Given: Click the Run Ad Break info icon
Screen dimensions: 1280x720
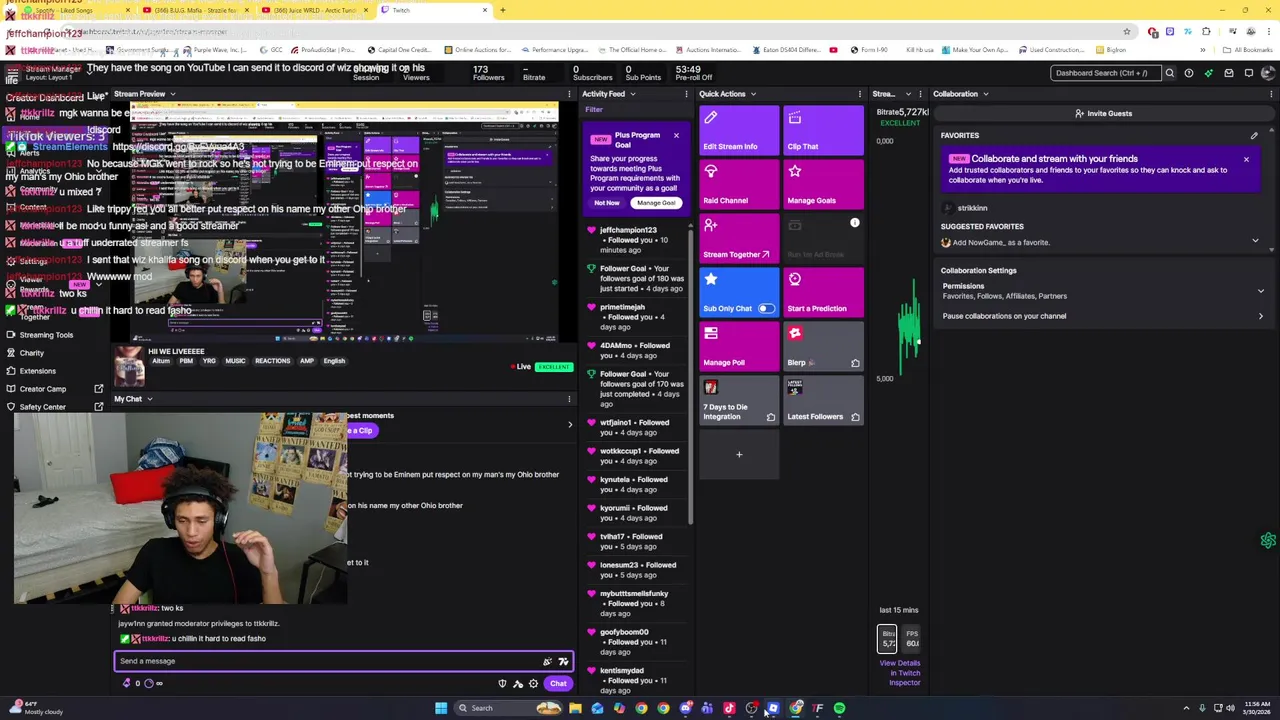Looking at the screenshot, I should pyautogui.click(x=855, y=223).
